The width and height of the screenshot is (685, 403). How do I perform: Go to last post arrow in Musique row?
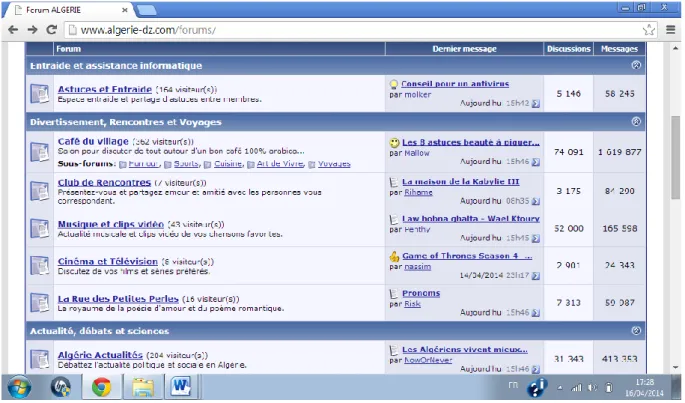pos(536,238)
